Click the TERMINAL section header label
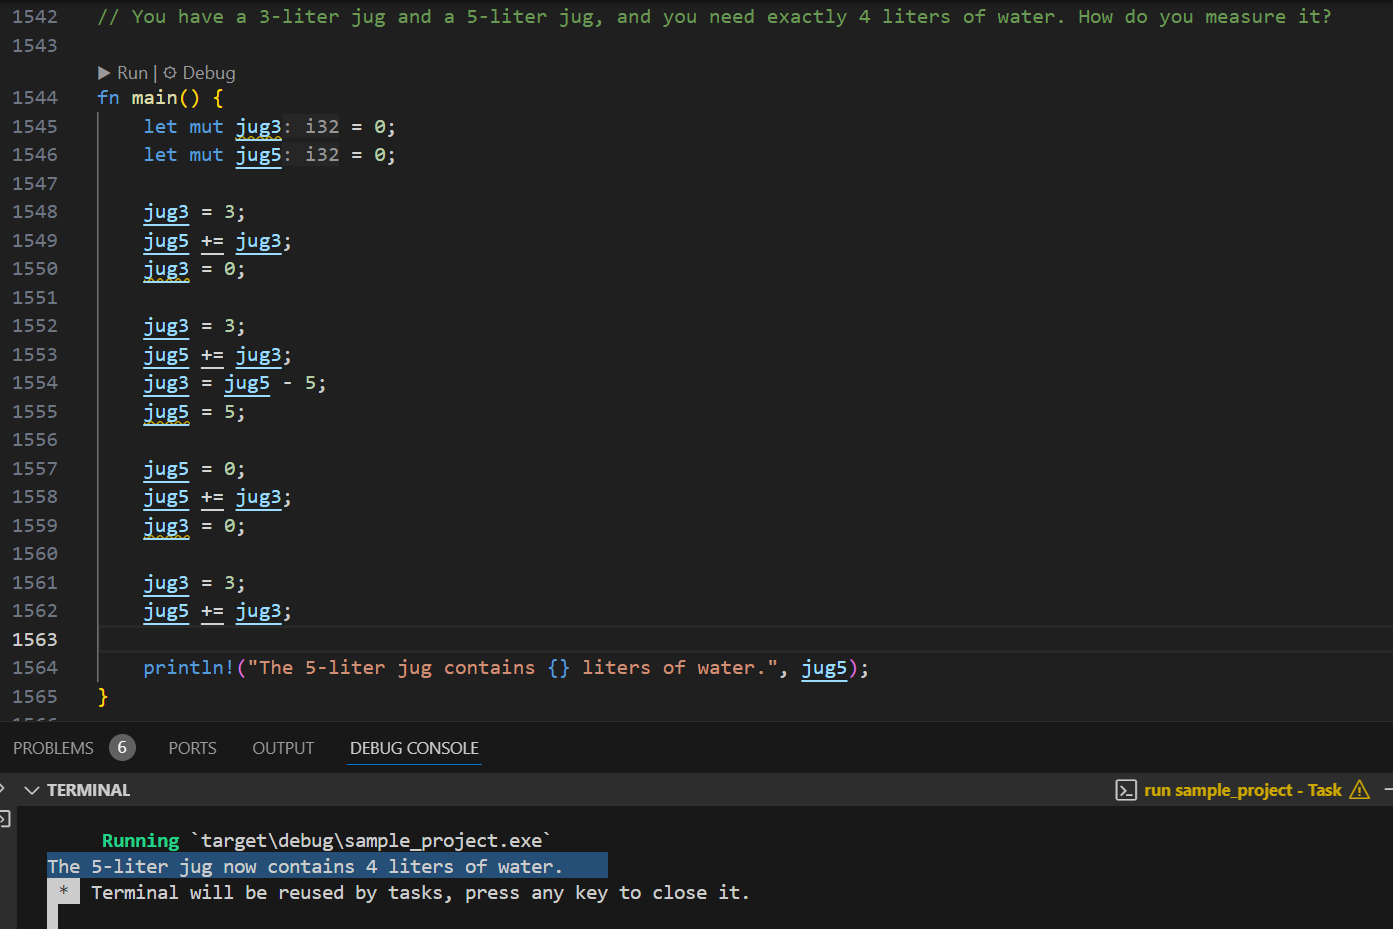The width and height of the screenshot is (1393, 929). pos(88,790)
